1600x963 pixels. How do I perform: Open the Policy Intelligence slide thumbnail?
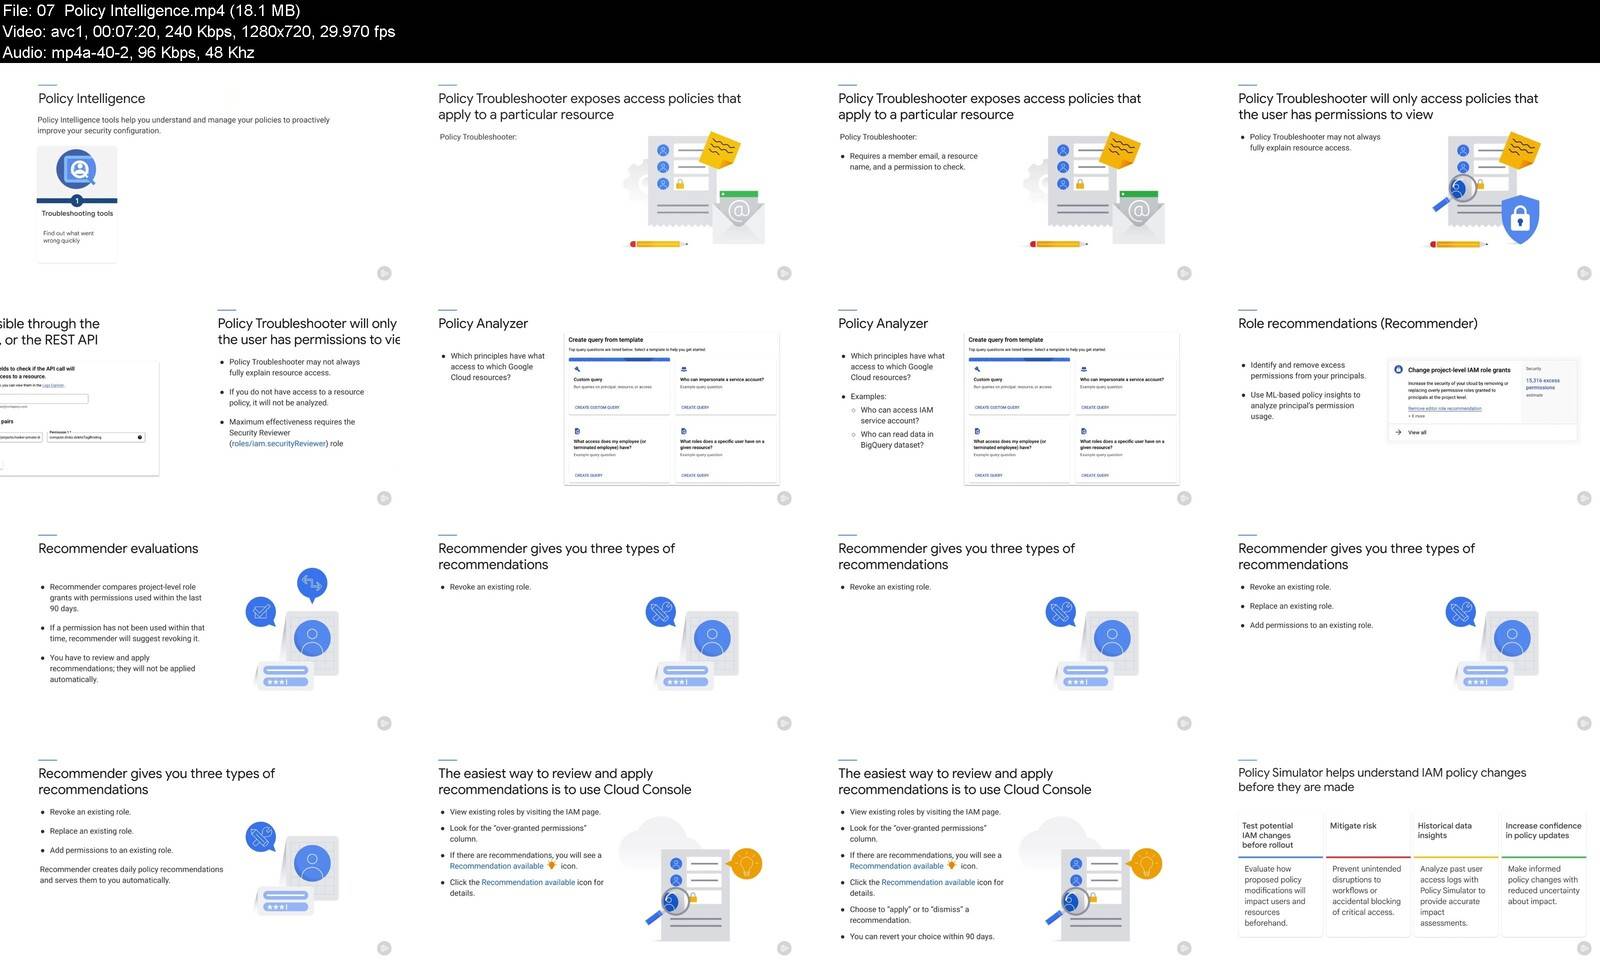(200, 176)
